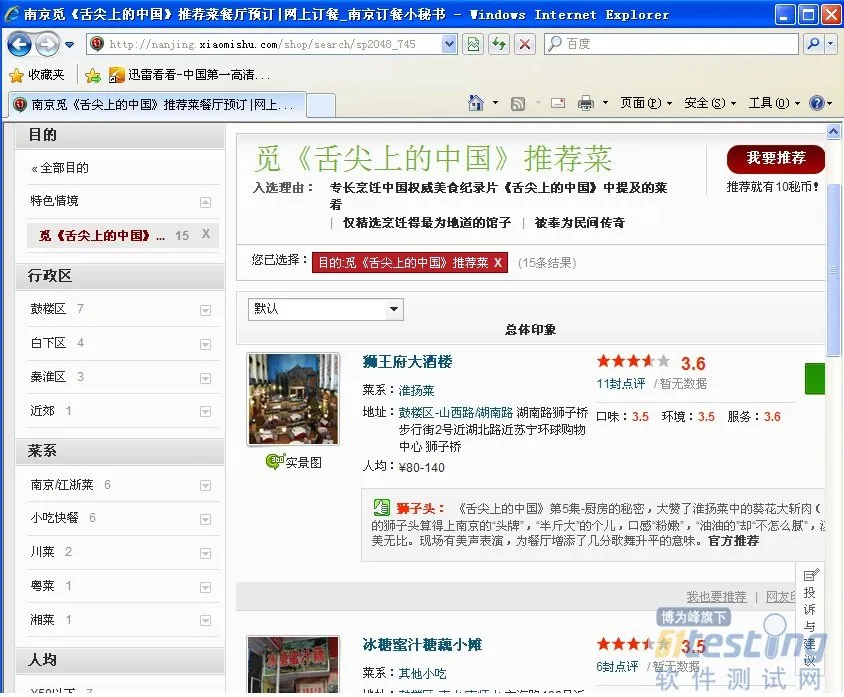844x697 pixels.
Task: Click the 鼓楼区-山西路/湖南路 address link
Action: point(455,413)
